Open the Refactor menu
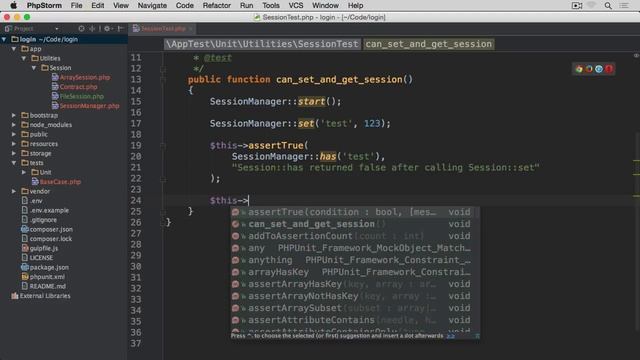640x360 pixels. (x=216, y=5)
